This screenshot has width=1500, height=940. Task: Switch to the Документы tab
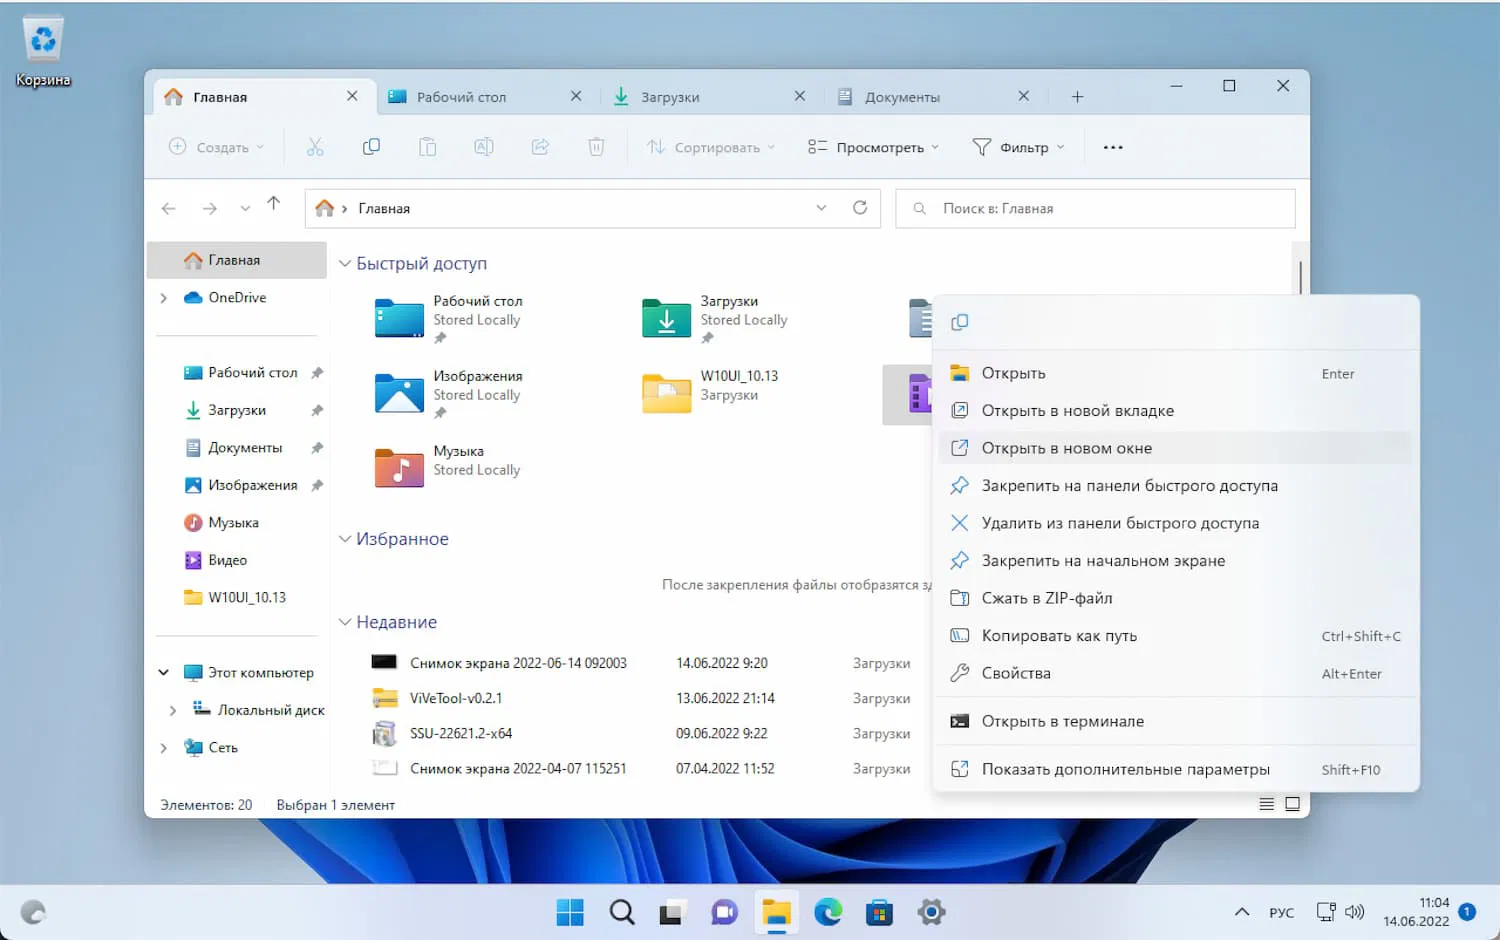(x=933, y=97)
